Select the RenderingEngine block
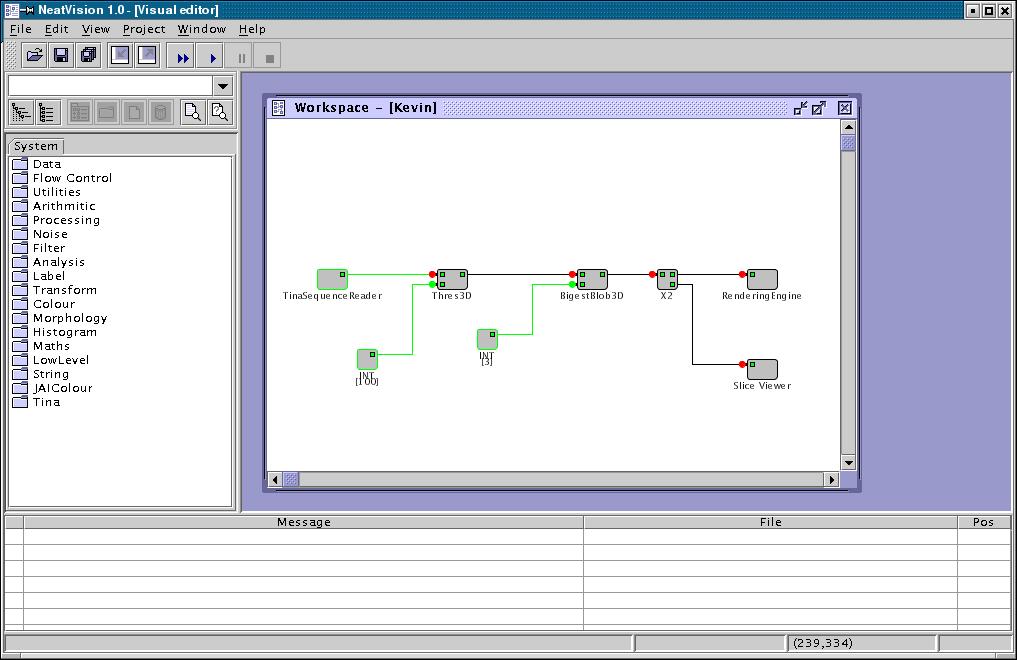 (762, 279)
